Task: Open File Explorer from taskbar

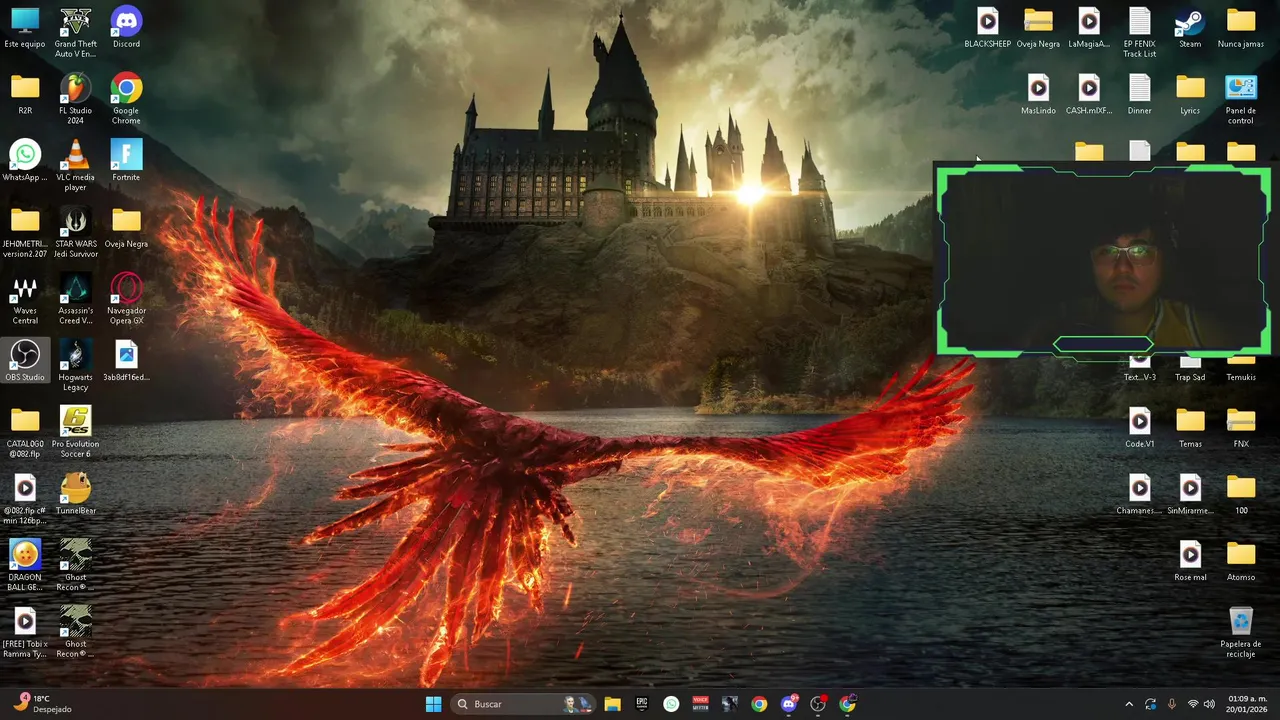Action: 613,704
